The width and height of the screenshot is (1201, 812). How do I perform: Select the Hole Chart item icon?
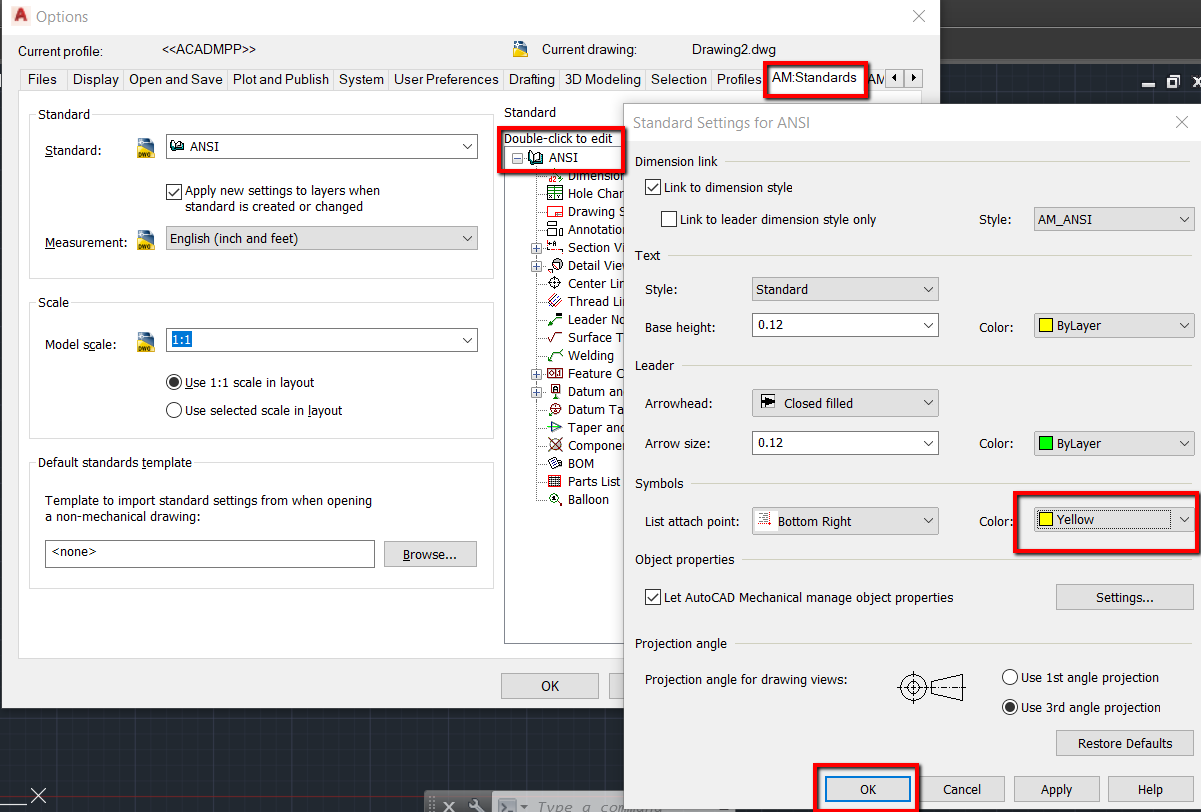[556, 193]
